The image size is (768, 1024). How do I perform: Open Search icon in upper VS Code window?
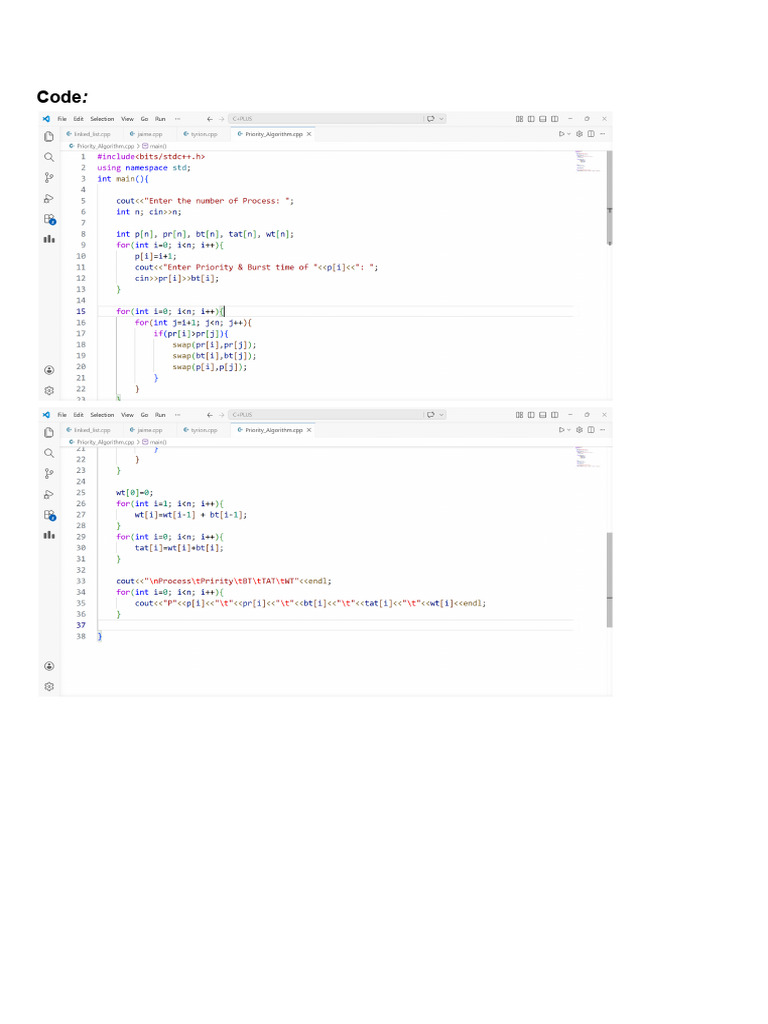[x=49, y=157]
